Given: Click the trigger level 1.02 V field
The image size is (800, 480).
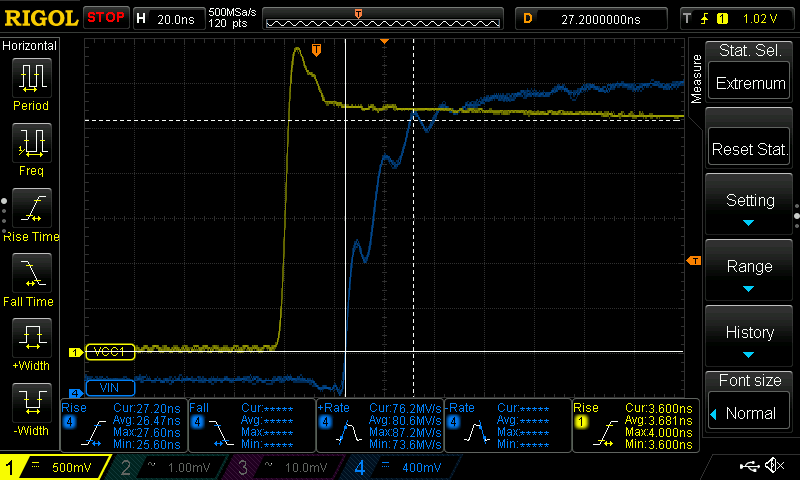Looking at the screenshot, I should pyautogui.click(x=760, y=19).
